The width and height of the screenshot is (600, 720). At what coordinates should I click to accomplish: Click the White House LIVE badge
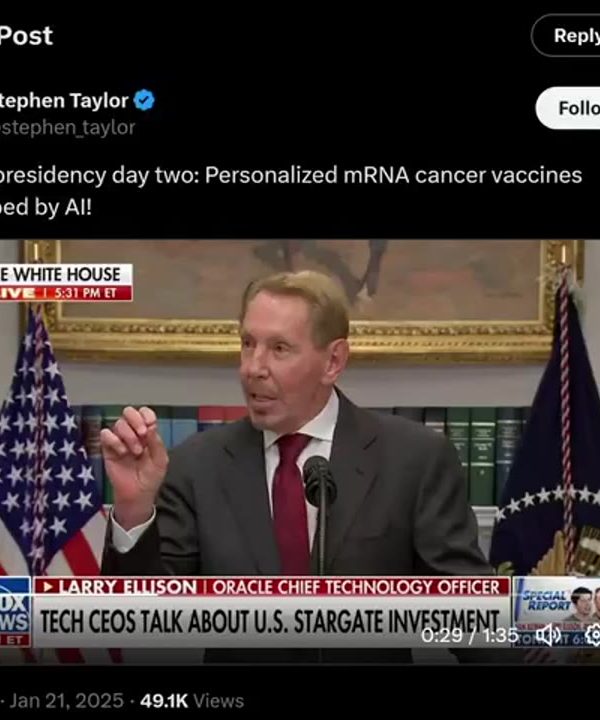pos(66,283)
